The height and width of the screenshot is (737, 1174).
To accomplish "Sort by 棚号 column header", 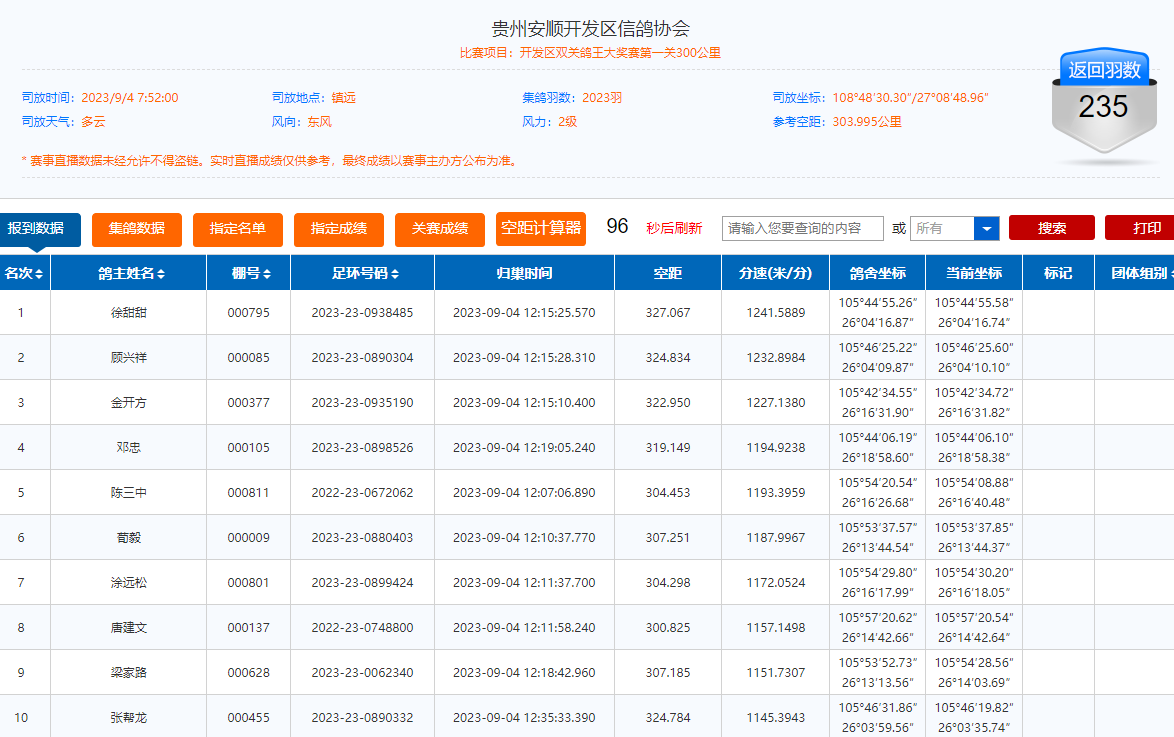I will (251, 273).
